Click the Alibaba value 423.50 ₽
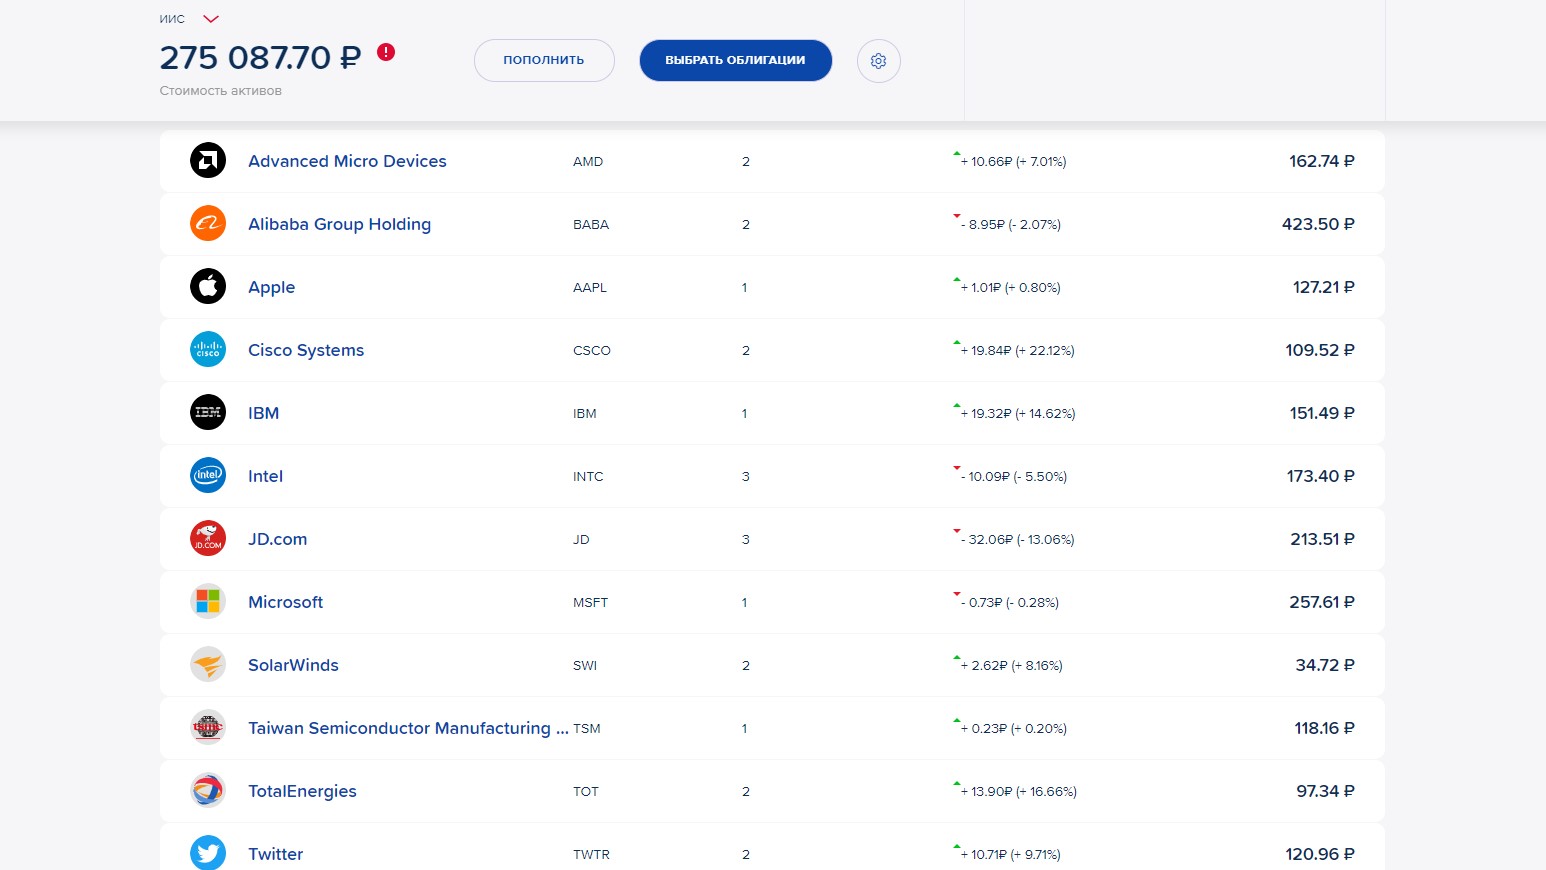The width and height of the screenshot is (1546, 870). pyautogui.click(x=1318, y=224)
